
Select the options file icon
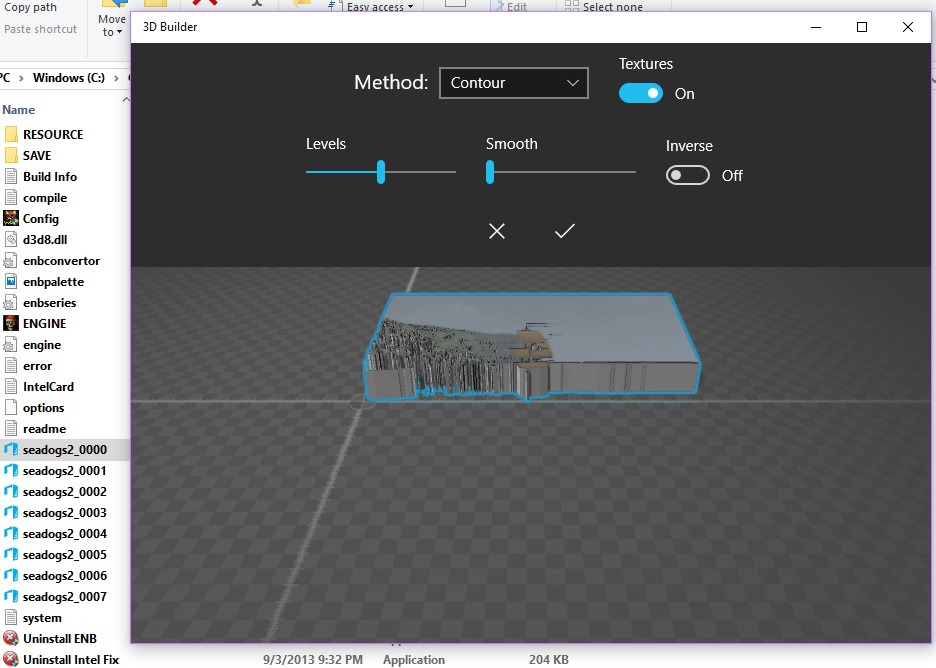(x=11, y=408)
